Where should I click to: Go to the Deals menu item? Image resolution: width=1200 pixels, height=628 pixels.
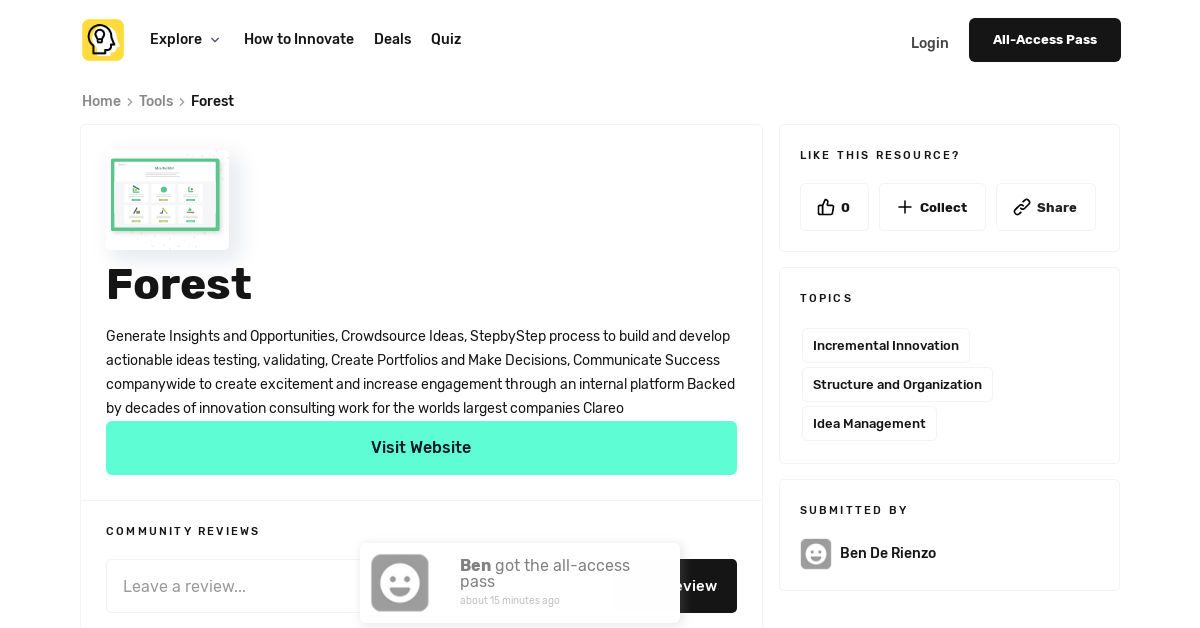click(x=392, y=40)
